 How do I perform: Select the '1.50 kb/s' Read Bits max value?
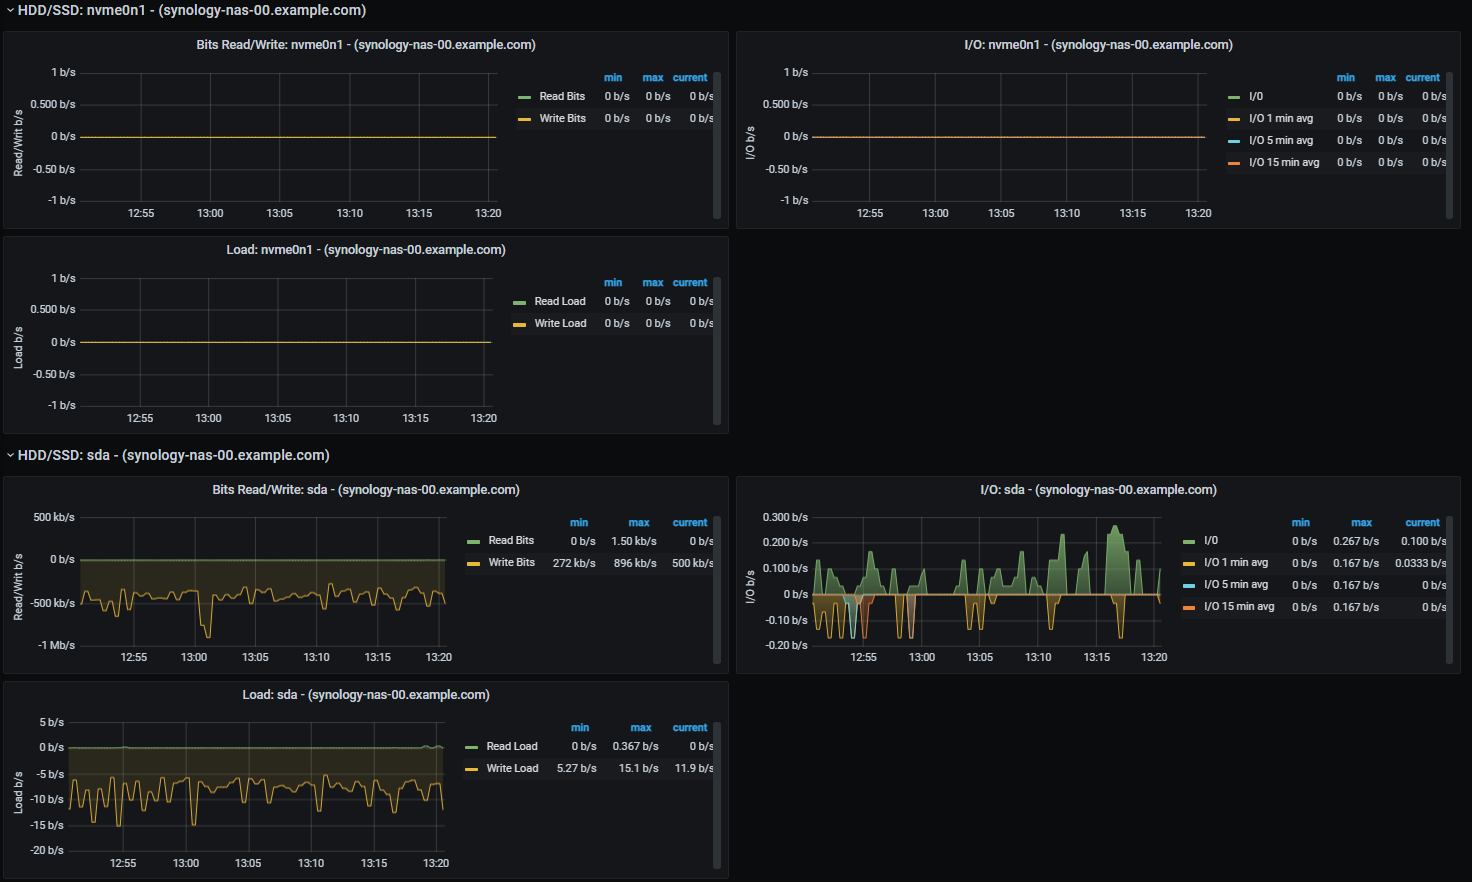634,541
